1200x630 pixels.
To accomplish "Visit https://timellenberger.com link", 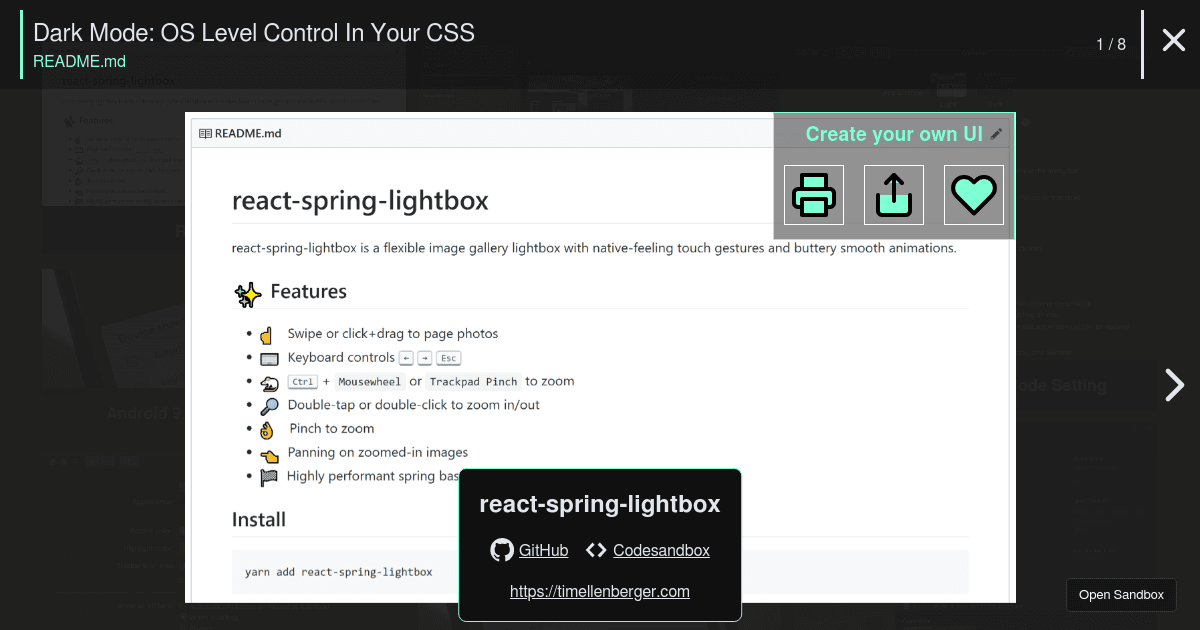I will point(600,591).
